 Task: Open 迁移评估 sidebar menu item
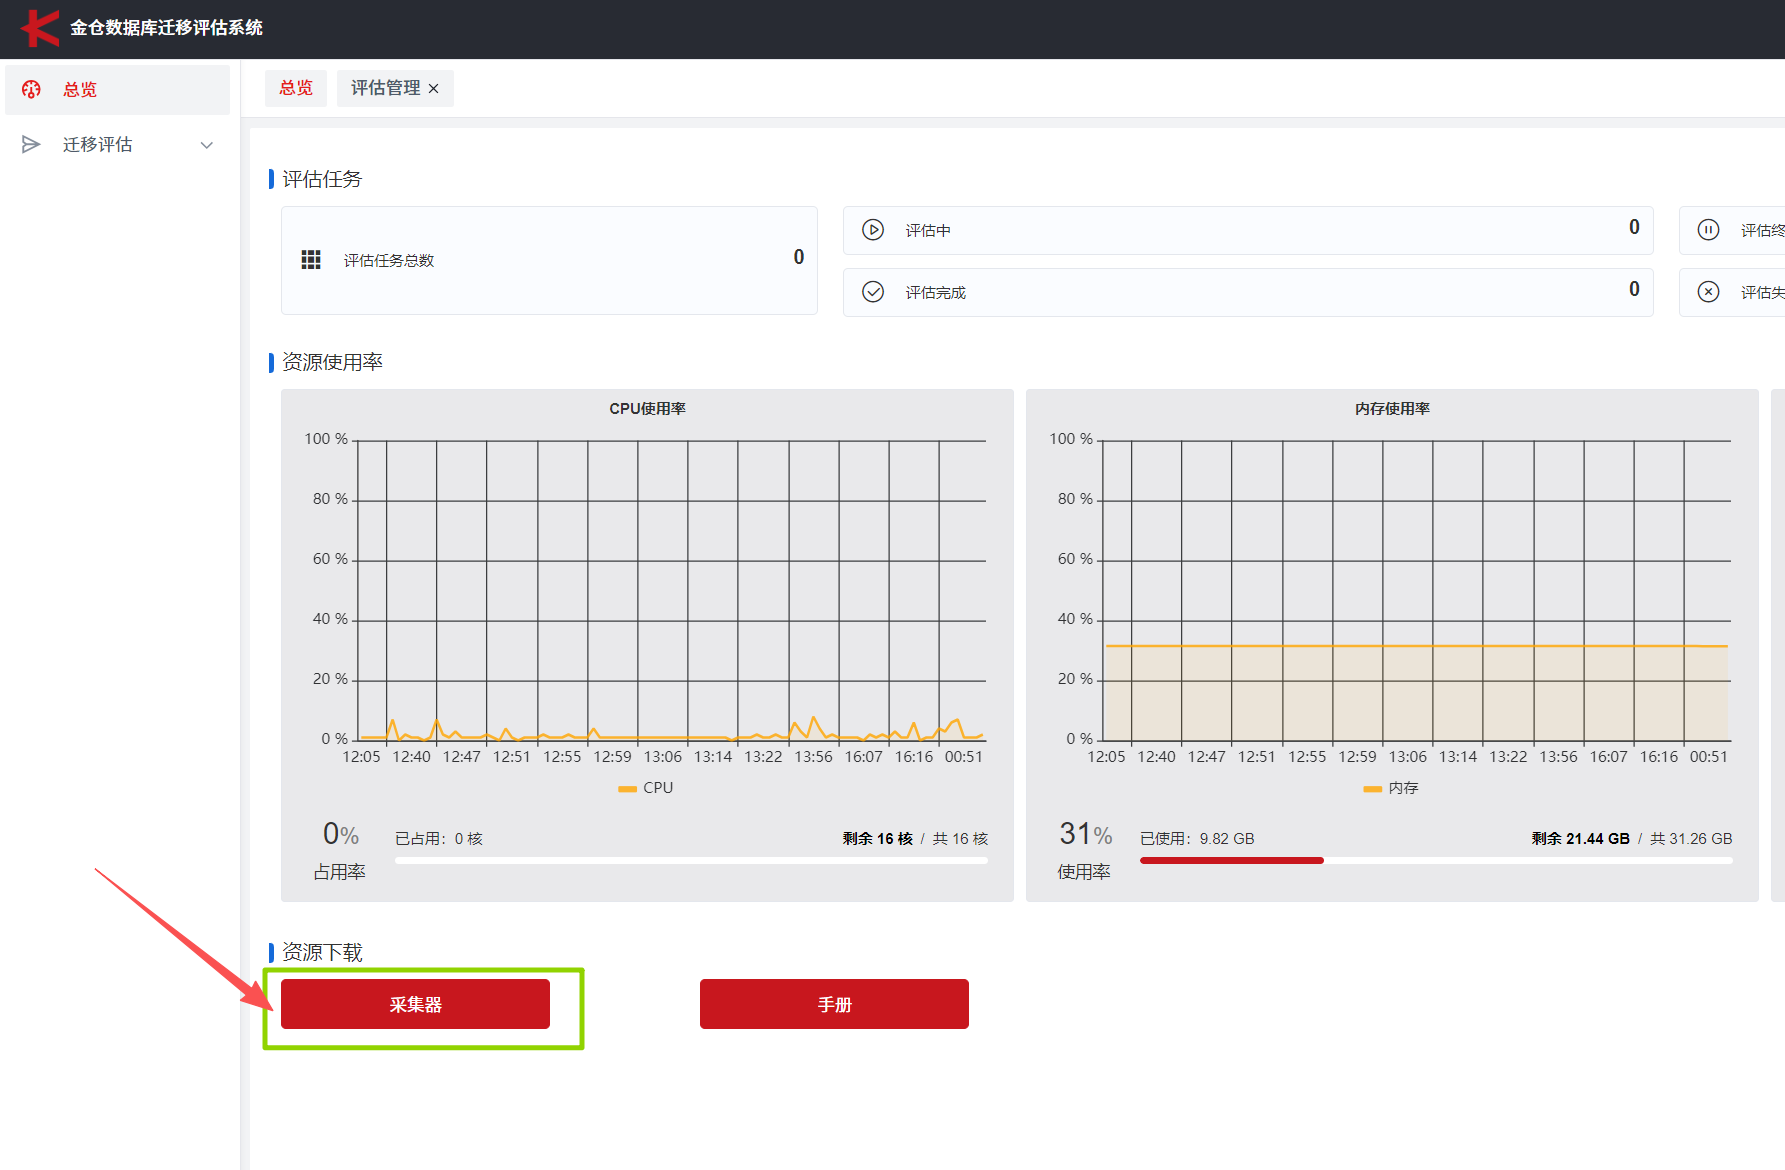(x=117, y=144)
